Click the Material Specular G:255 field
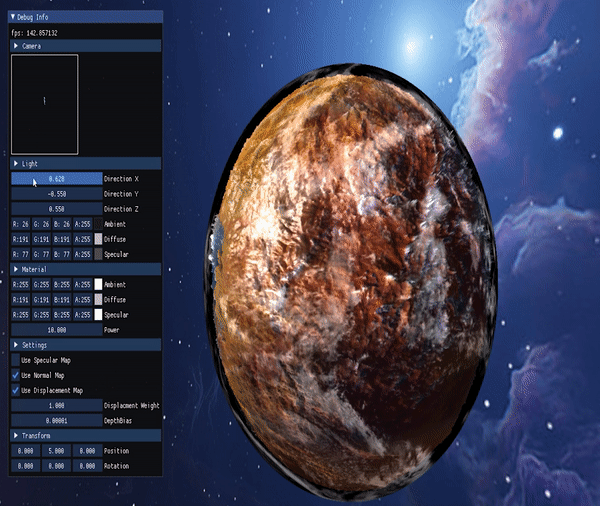600x506 pixels. (41, 315)
